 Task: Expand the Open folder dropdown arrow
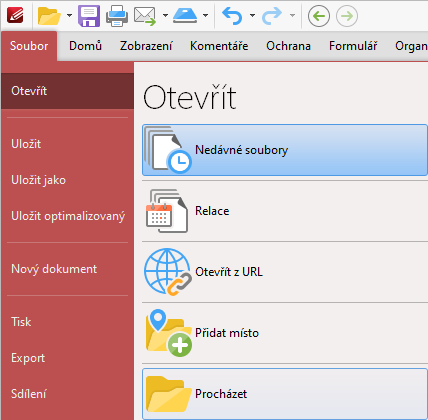[x=69, y=15]
